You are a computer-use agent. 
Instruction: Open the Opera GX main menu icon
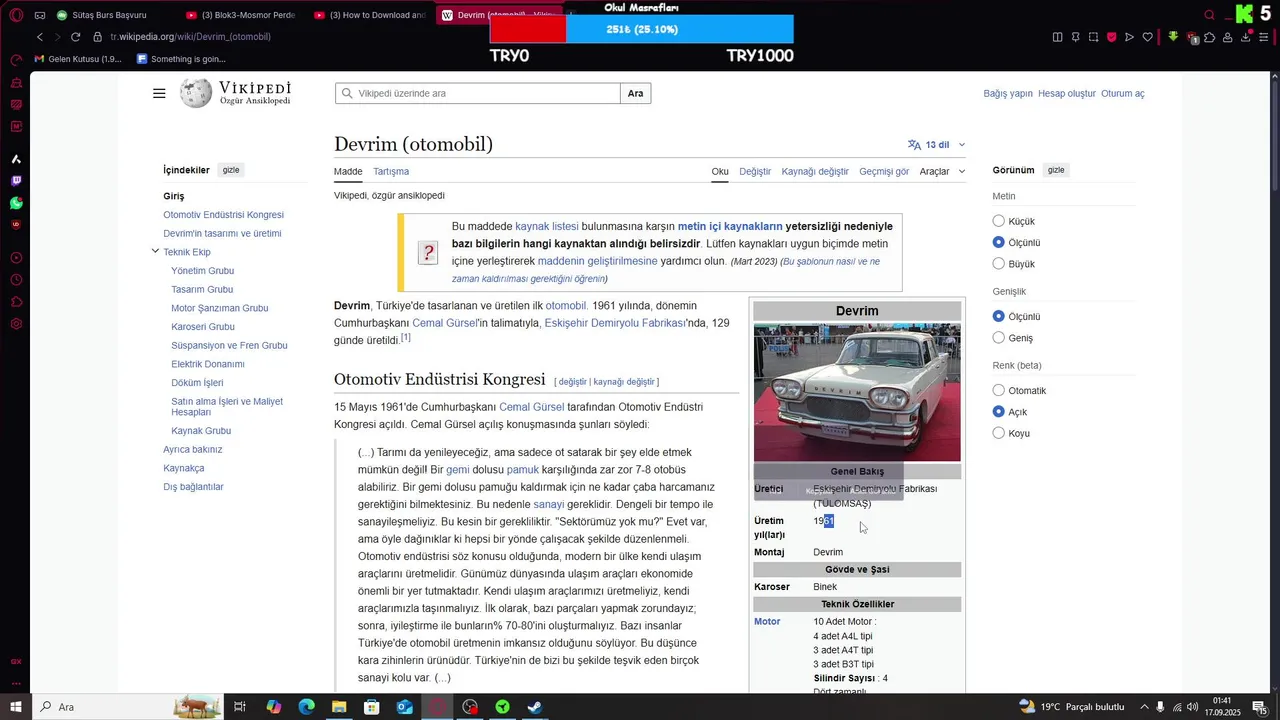click(x=16, y=15)
